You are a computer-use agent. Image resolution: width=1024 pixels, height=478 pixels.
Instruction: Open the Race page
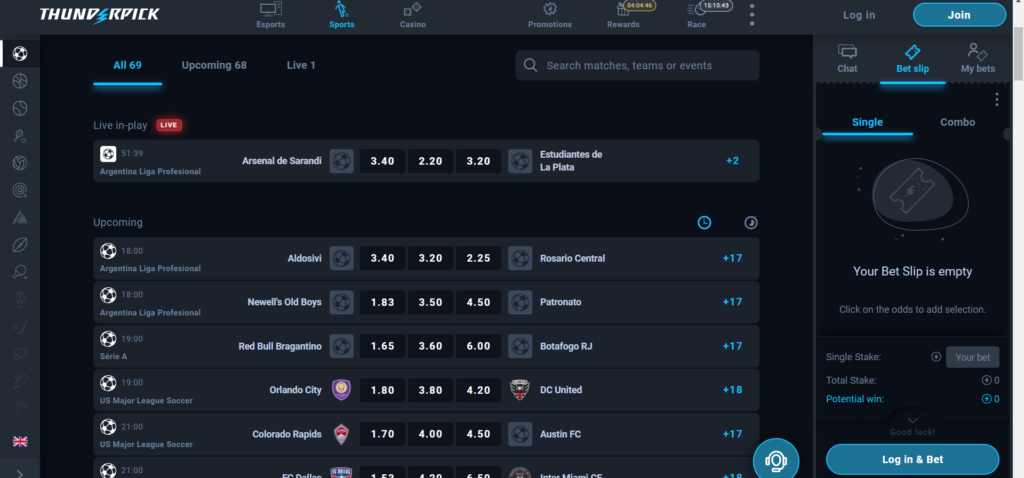coord(696,16)
